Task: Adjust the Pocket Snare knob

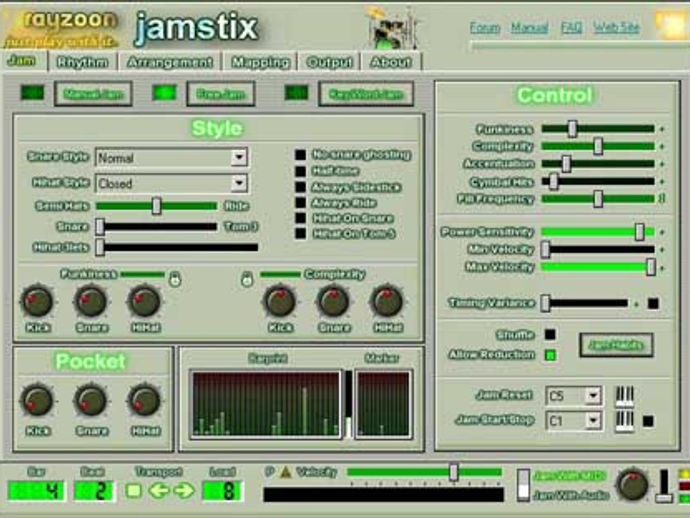Action: click(91, 400)
